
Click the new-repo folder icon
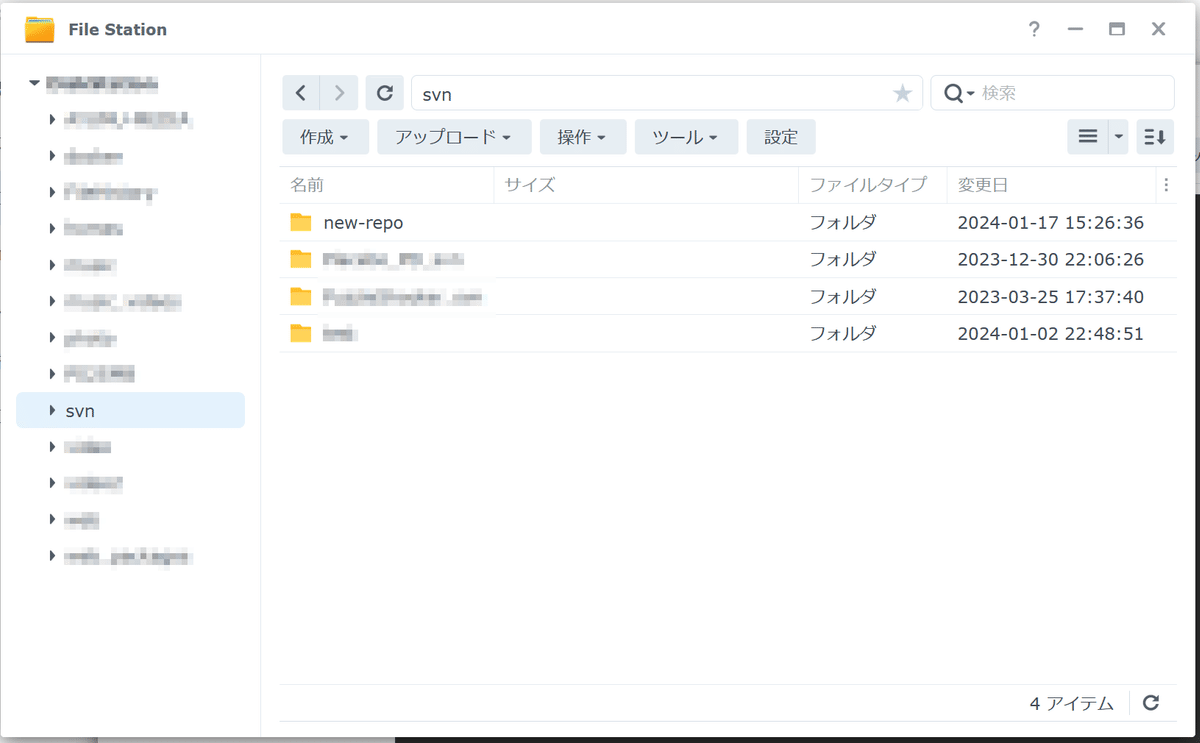click(x=301, y=222)
